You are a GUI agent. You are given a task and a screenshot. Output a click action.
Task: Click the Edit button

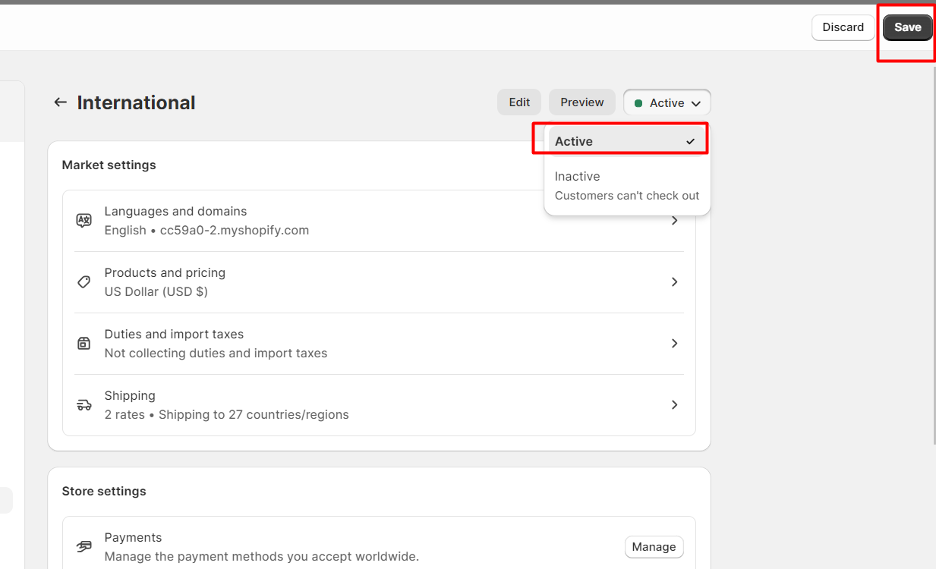519,102
